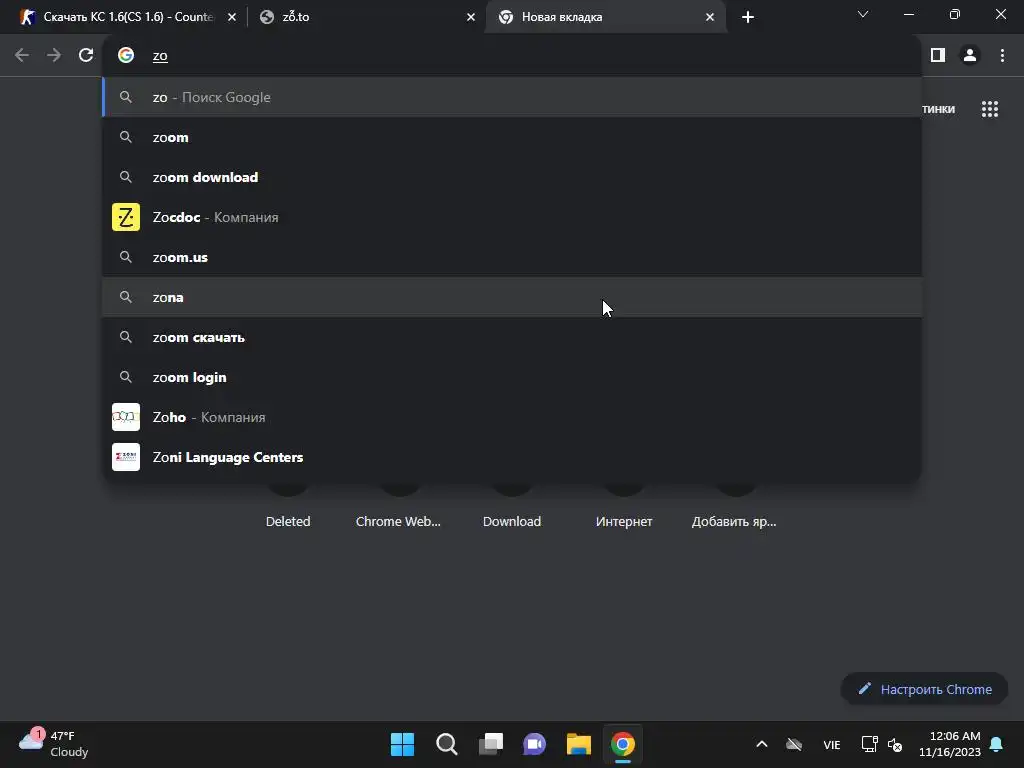Open File Explorer from taskbar
This screenshot has width=1024, height=768.
pos(579,744)
